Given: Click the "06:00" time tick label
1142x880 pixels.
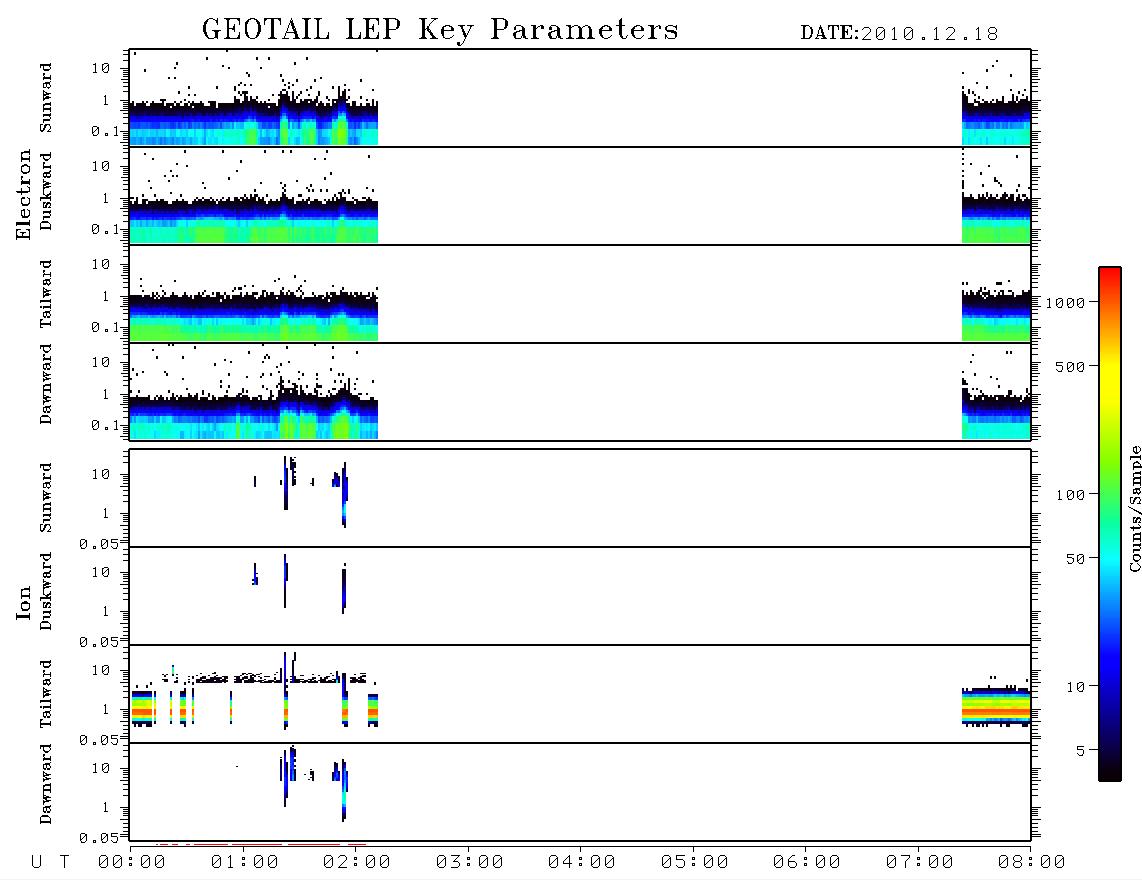Looking at the screenshot, I should coord(807,863).
